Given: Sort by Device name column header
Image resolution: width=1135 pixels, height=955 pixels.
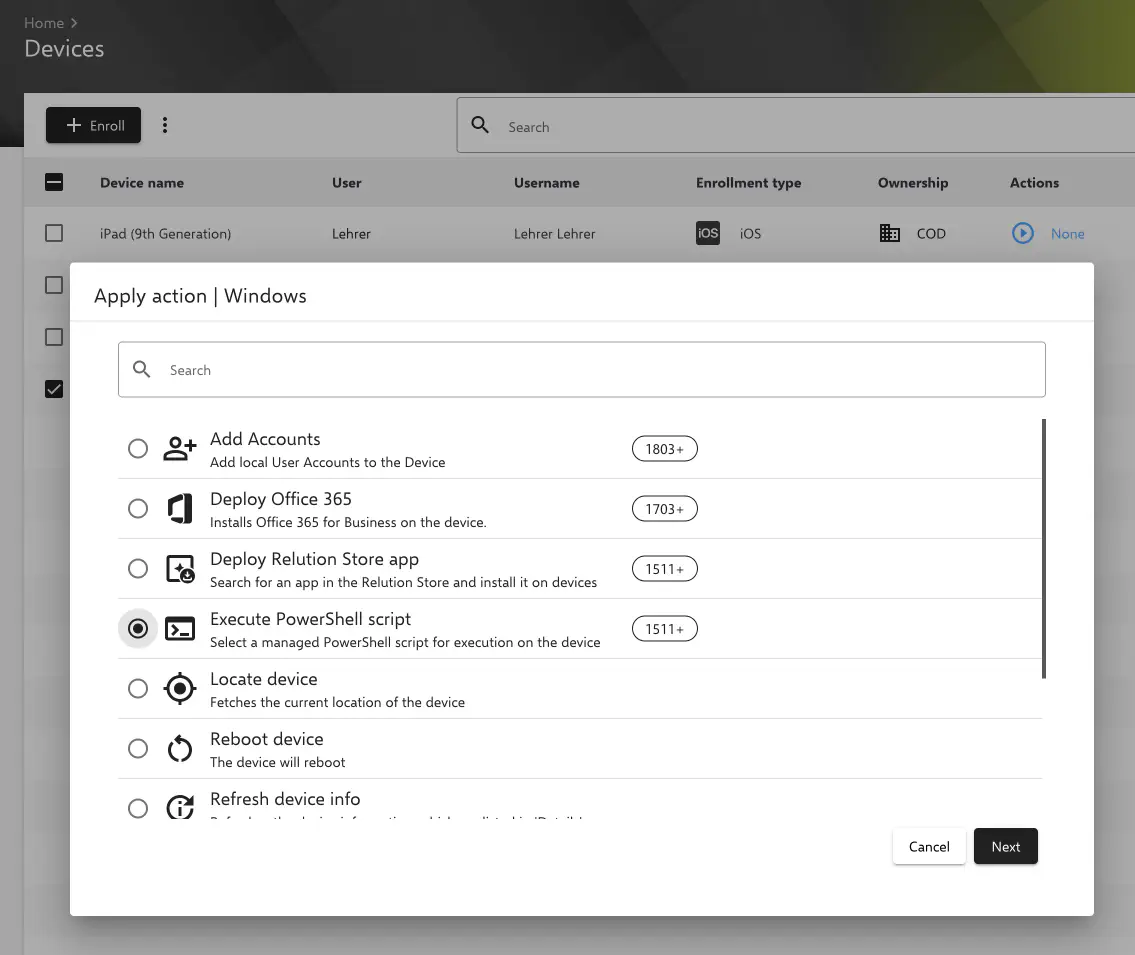Looking at the screenshot, I should click(x=142, y=183).
